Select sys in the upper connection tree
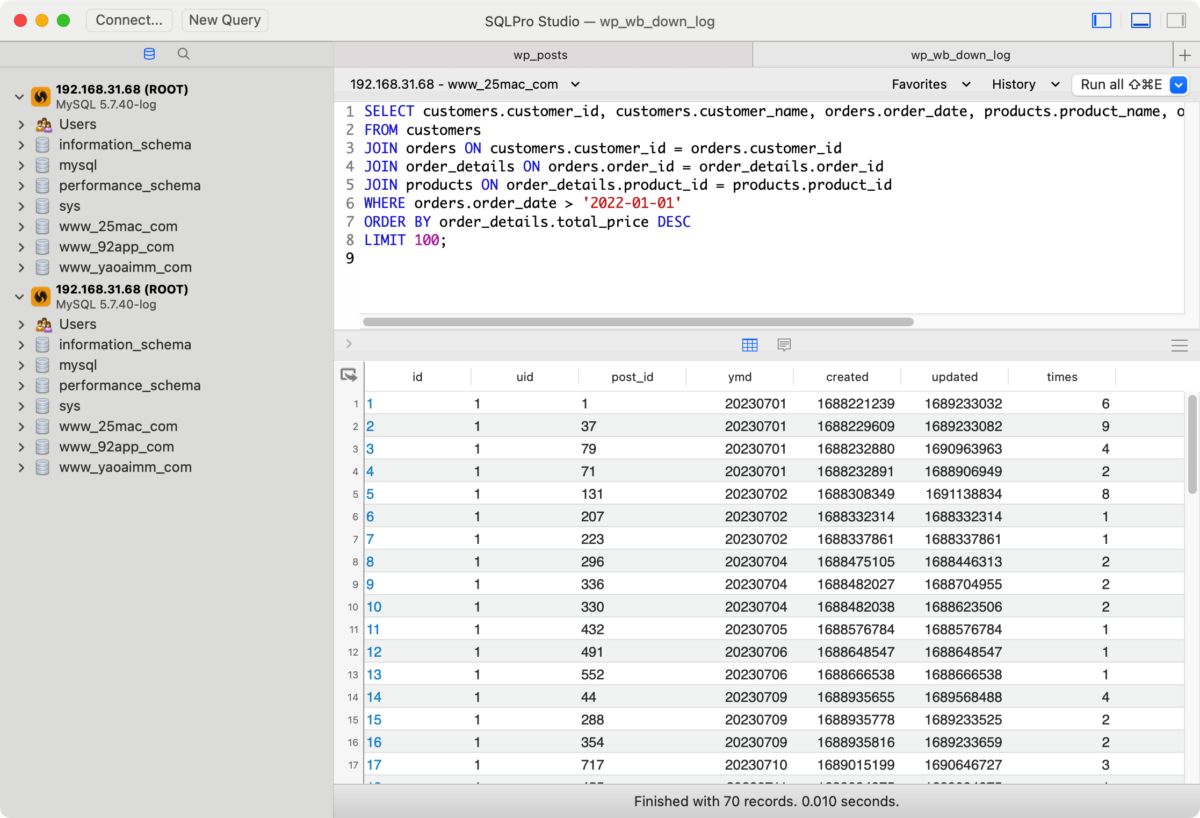 70,206
